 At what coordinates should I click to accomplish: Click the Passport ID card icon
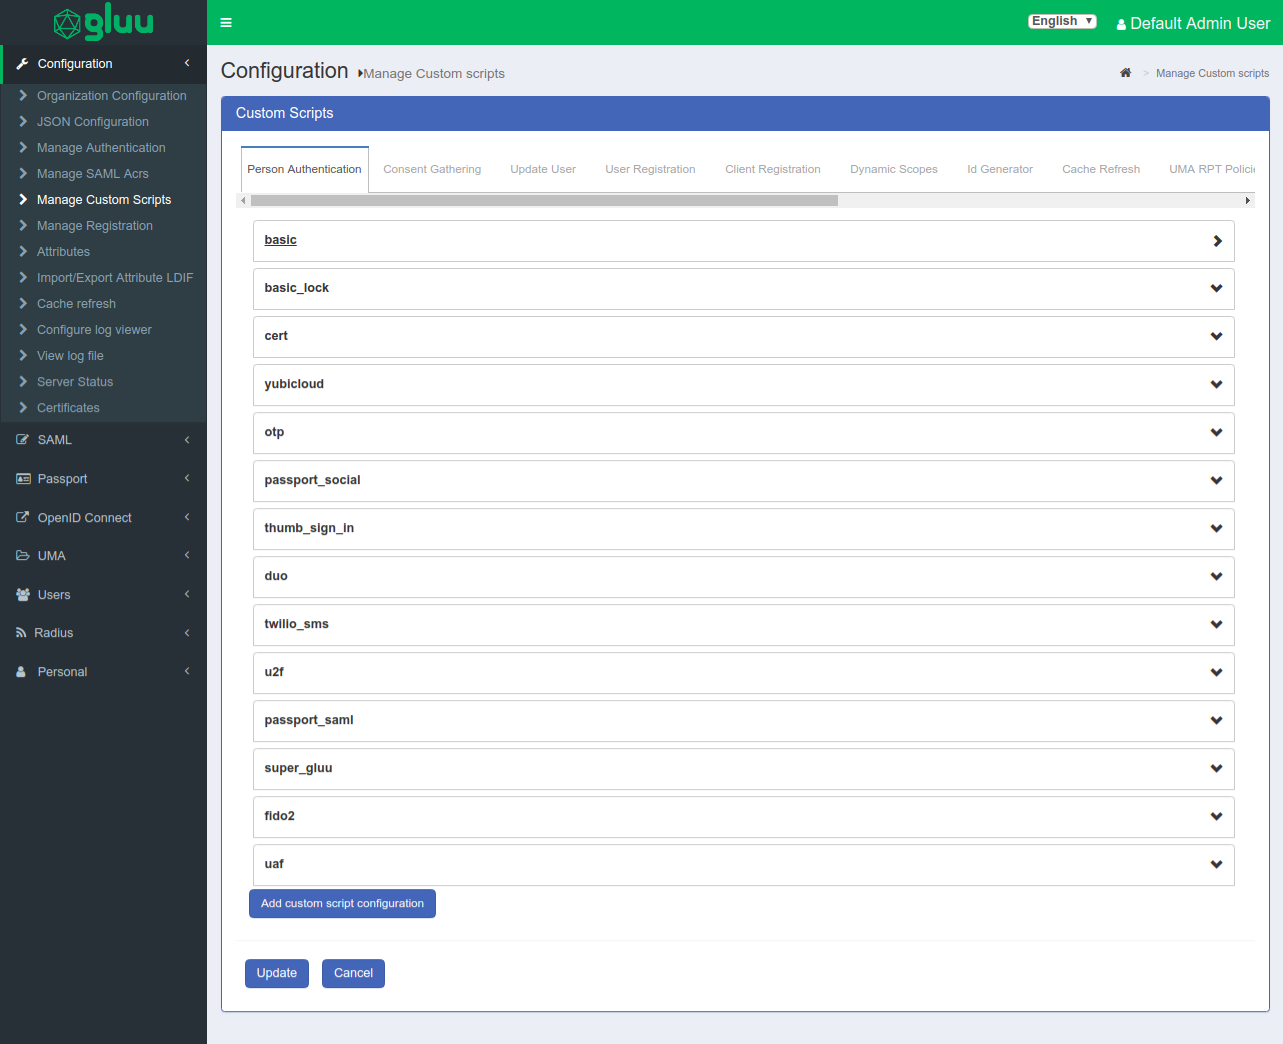[x=23, y=479]
